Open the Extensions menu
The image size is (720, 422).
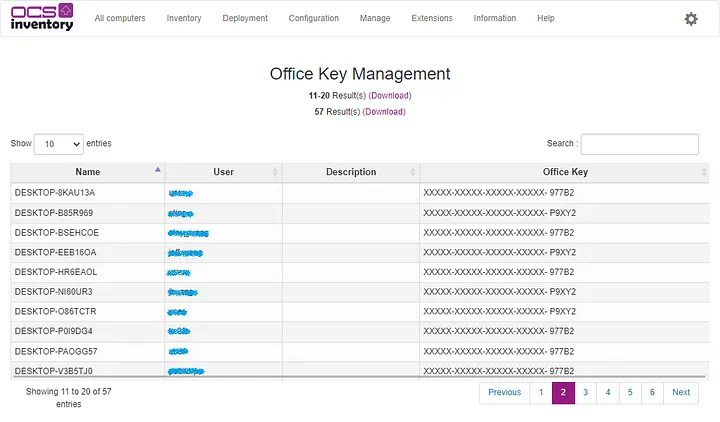point(432,18)
